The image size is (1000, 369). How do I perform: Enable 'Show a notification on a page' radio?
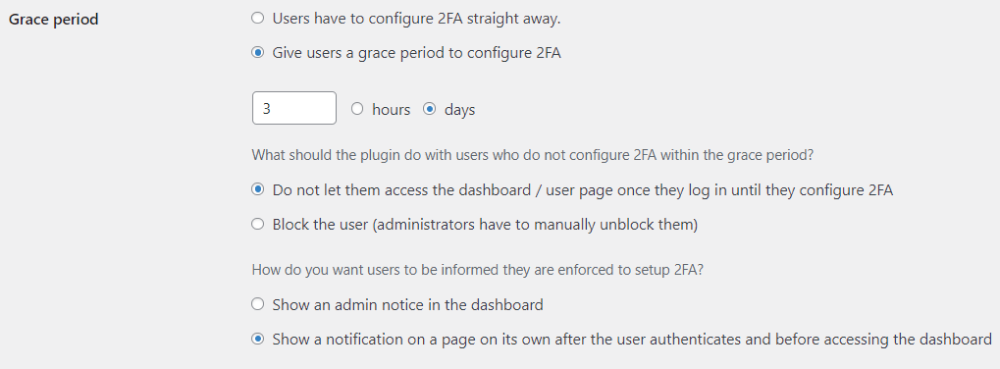click(x=258, y=338)
